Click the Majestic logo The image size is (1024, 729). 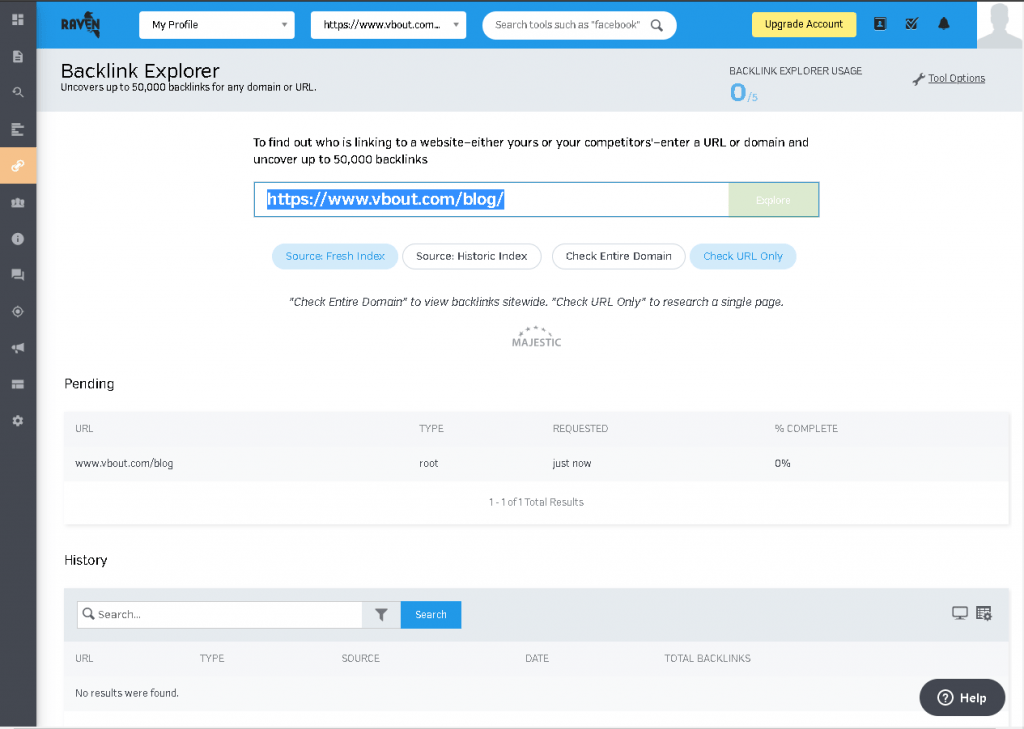pyautogui.click(x=536, y=337)
